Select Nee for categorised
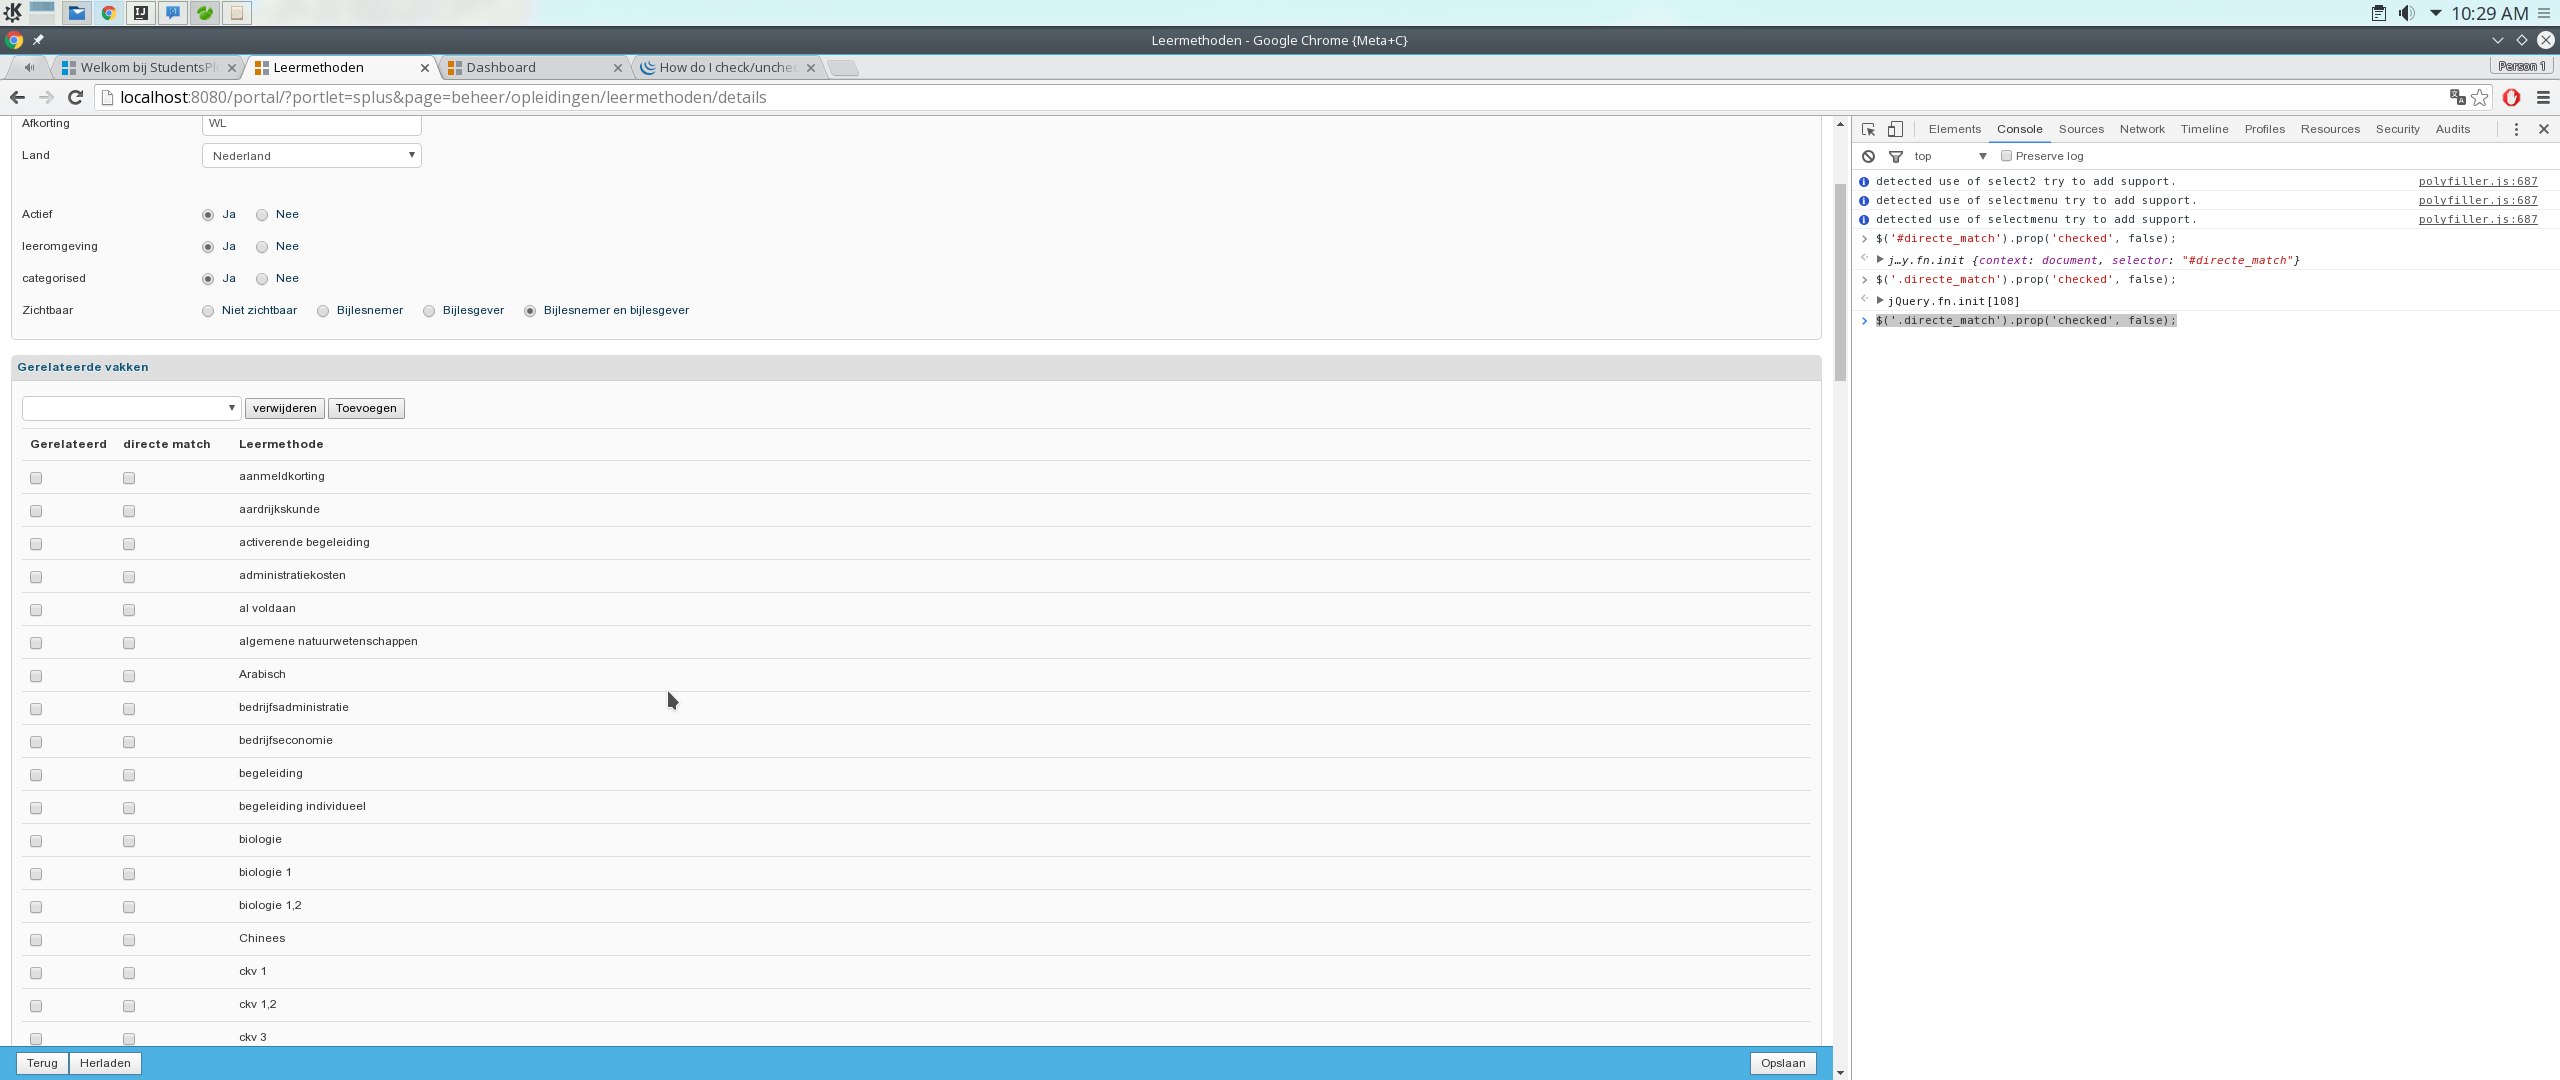The height and width of the screenshot is (1080, 2560). (x=262, y=279)
